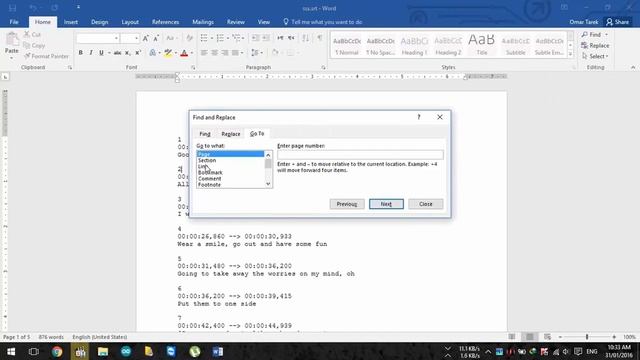The height and width of the screenshot is (360, 640).
Task: Click Find in Editing group
Action: coord(592,35)
